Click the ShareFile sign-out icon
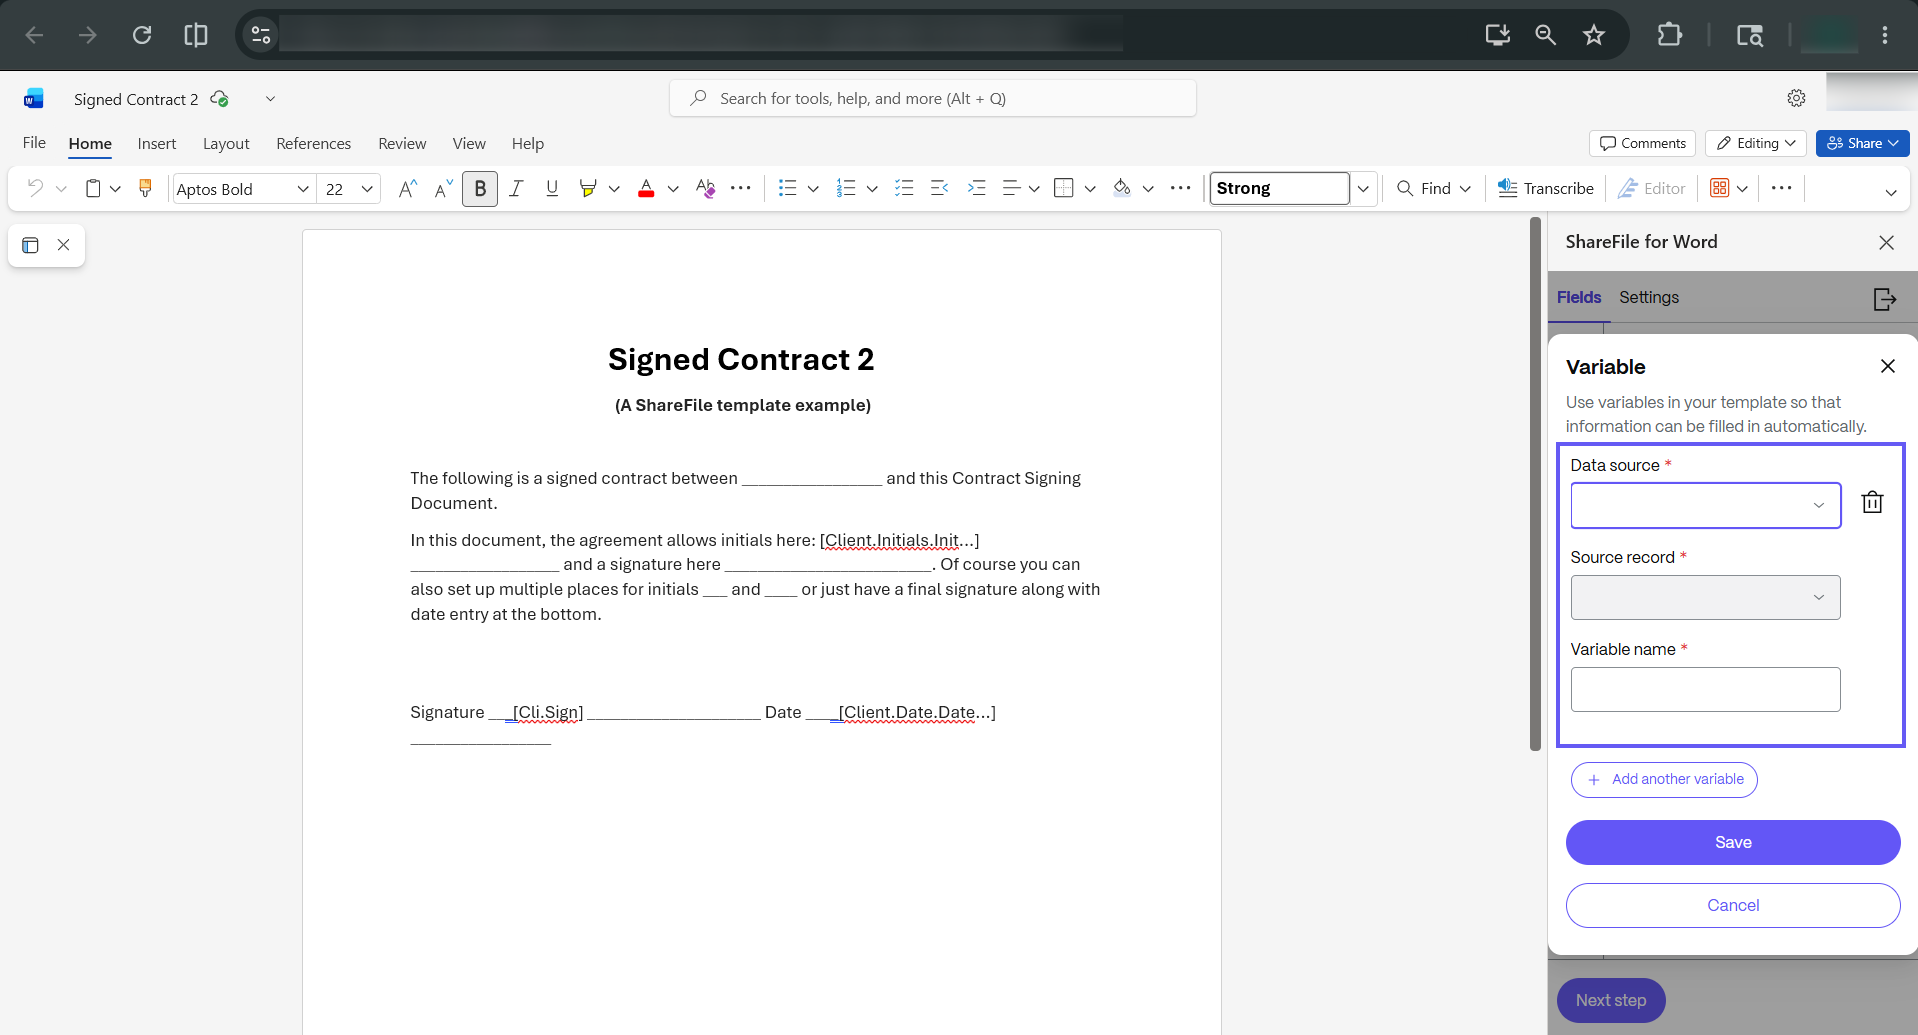Screen dimensions: 1918x1035 point(1884,299)
